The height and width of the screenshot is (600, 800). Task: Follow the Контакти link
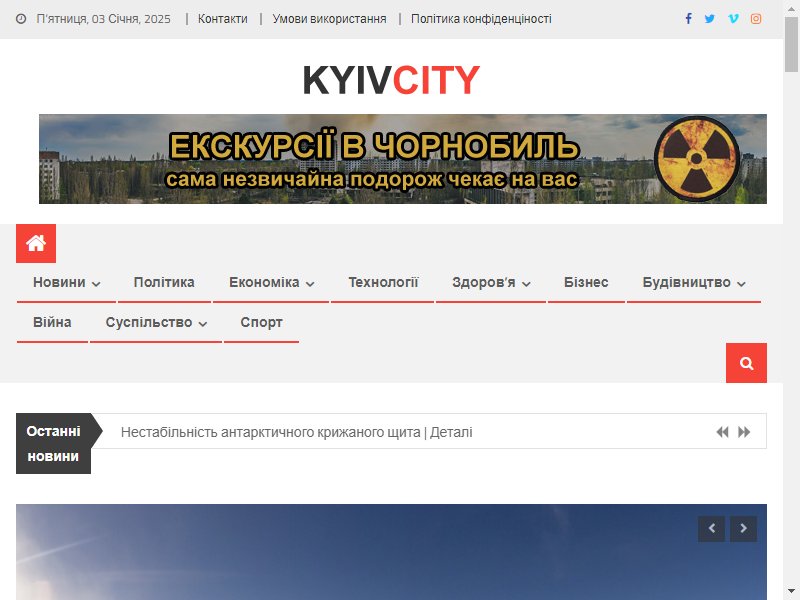pos(222,19)
